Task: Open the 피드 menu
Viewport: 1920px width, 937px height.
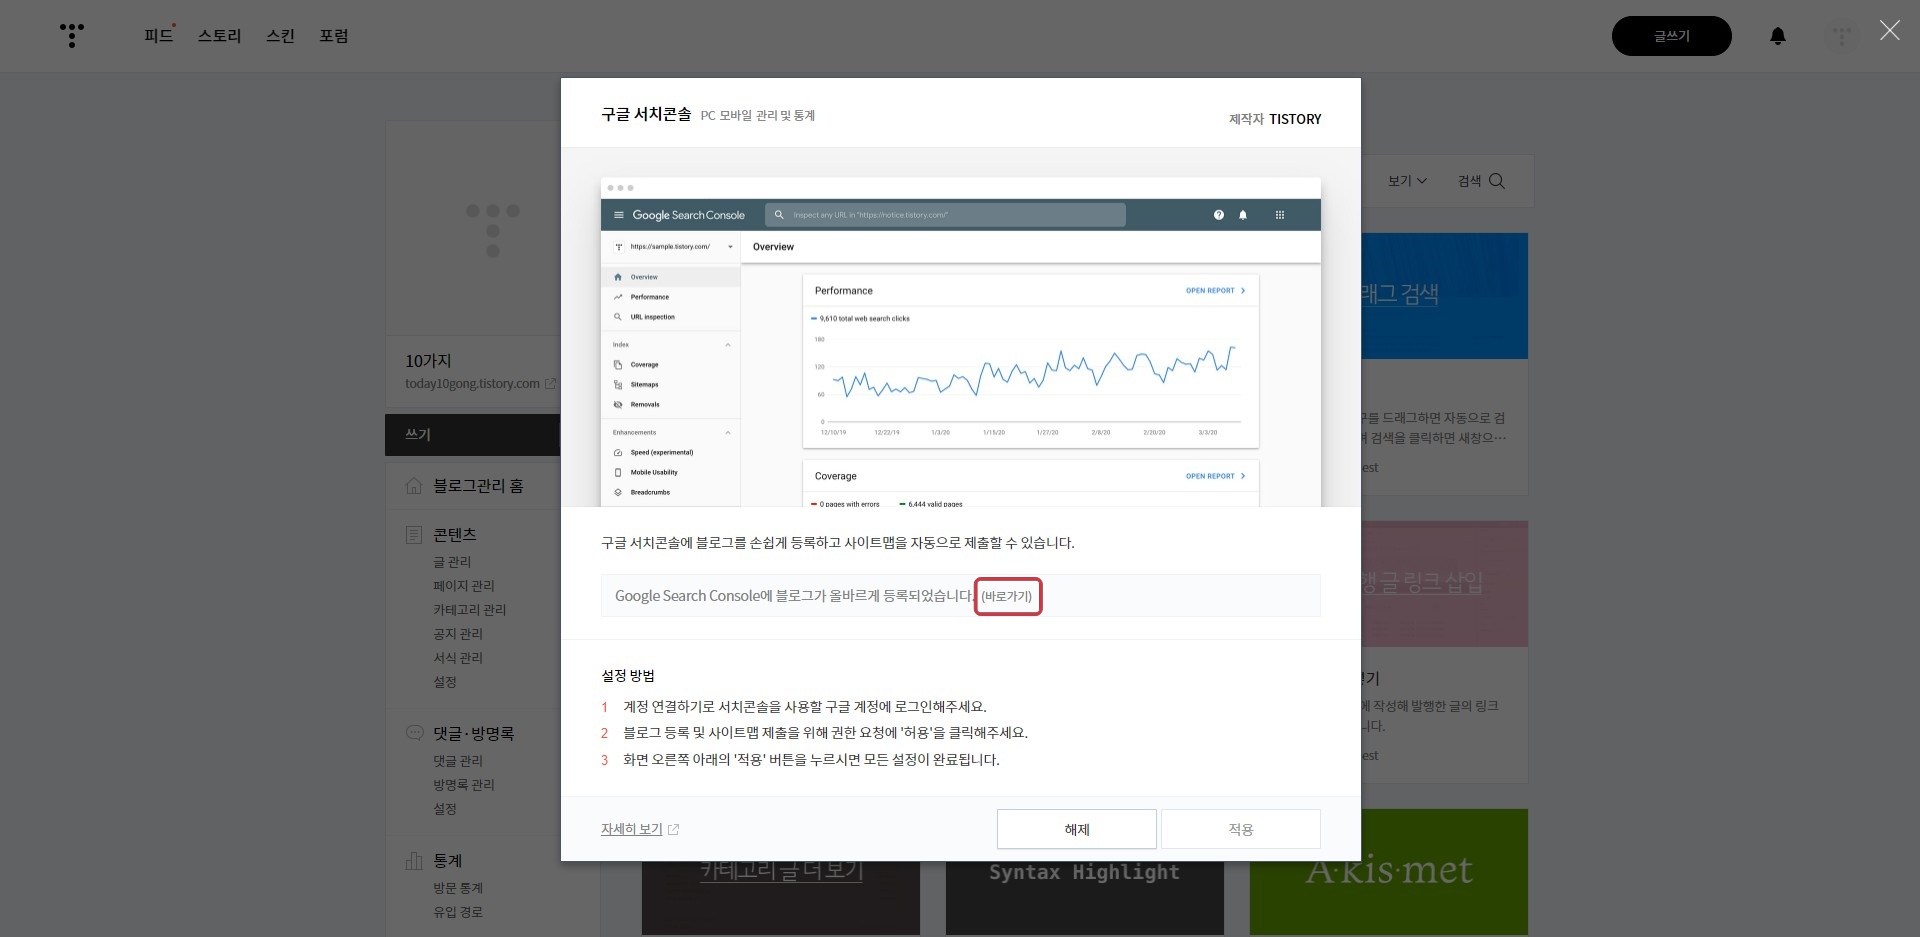Action: [158, 36]
